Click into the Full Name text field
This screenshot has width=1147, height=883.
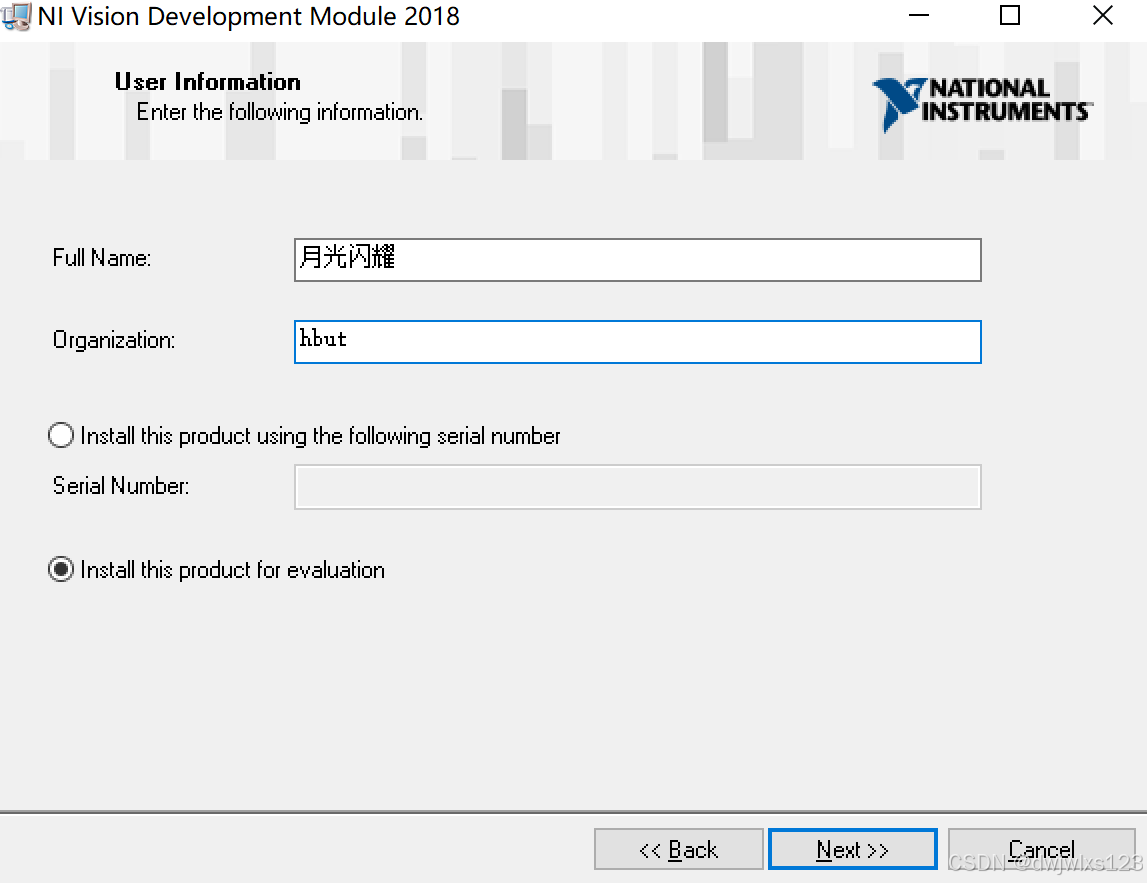[637, 259]
